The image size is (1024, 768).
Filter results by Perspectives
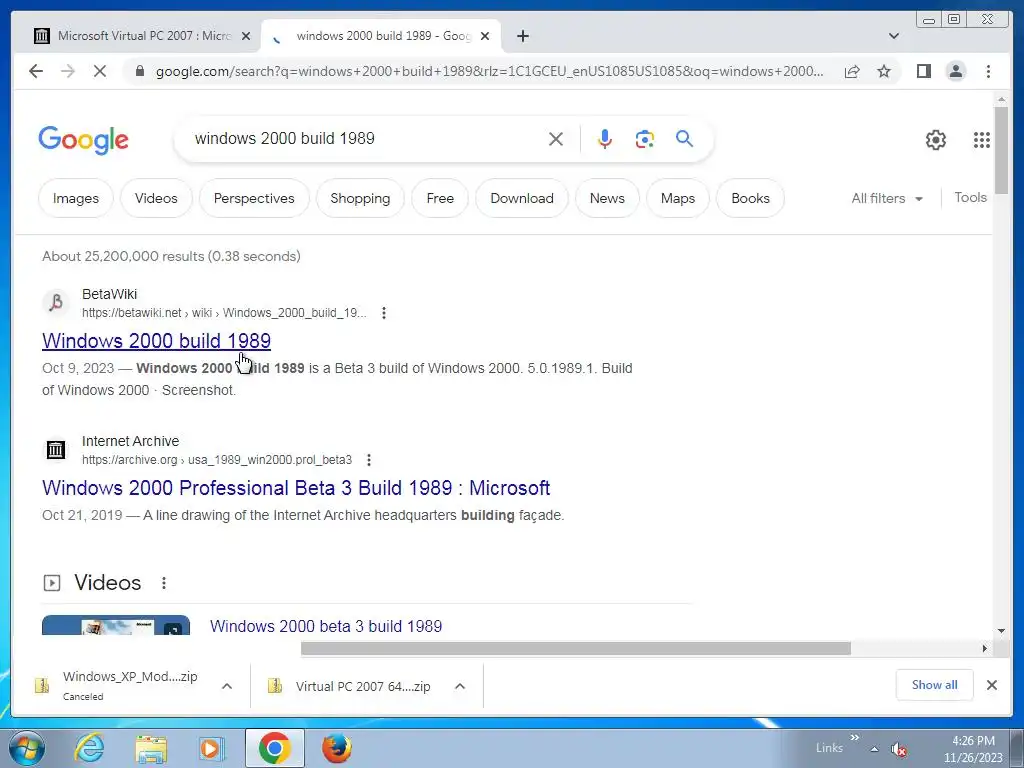point(254,198)
